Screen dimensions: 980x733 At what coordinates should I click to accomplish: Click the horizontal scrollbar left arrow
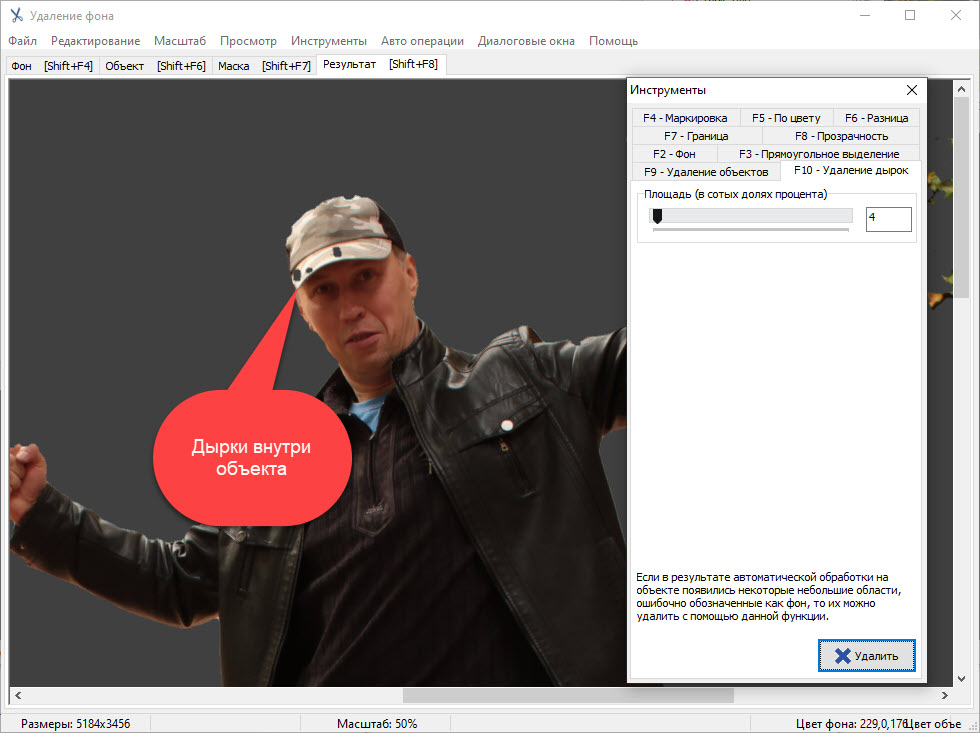[16, 695]
